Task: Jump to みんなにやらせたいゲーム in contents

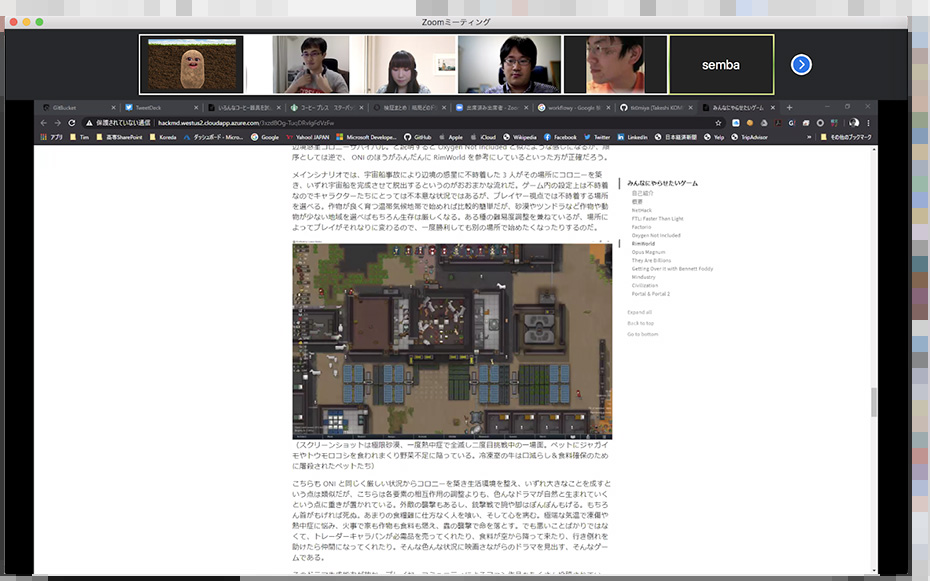Action: point(663,183)
